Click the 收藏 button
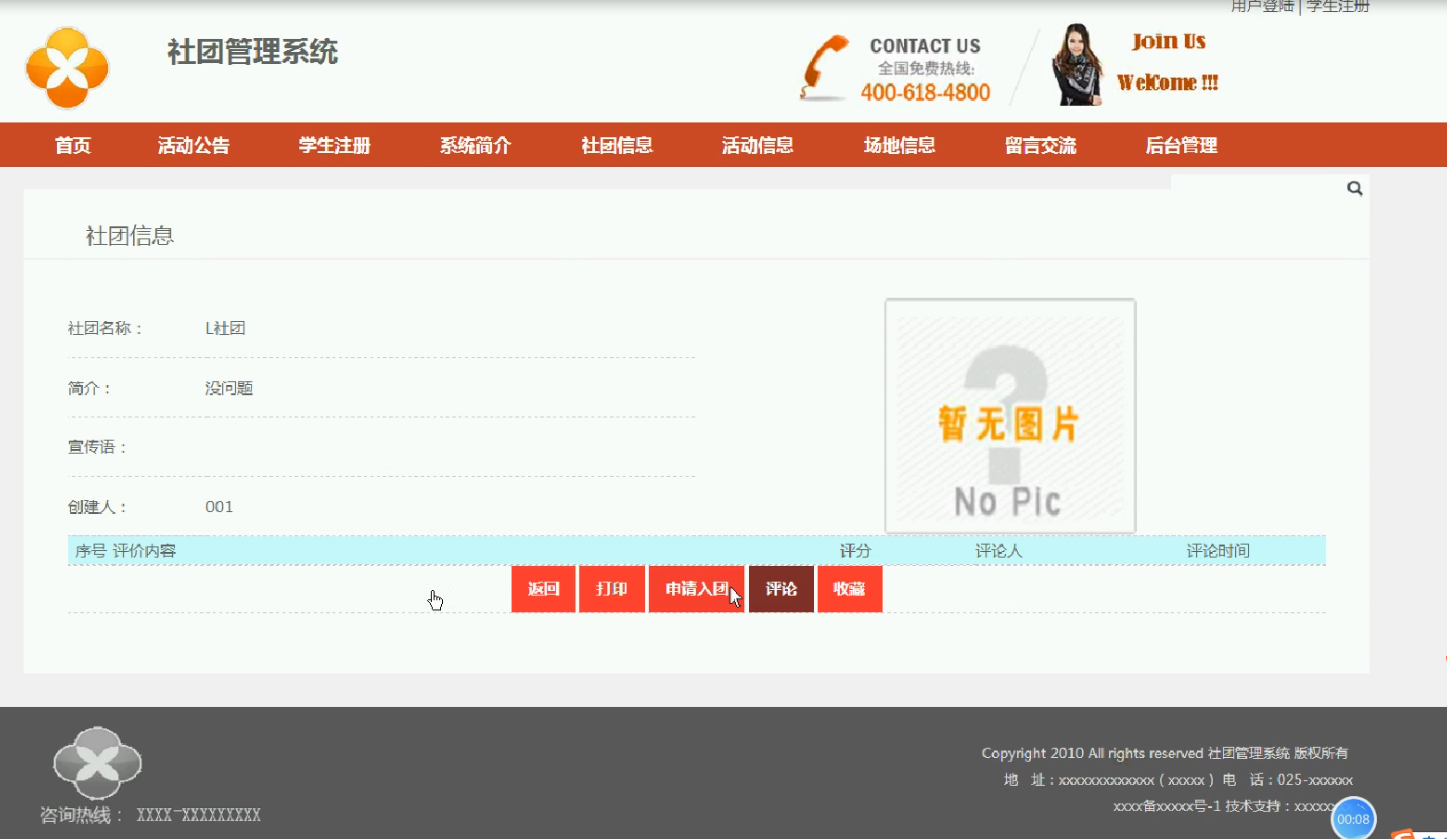The image size is (1447, 839). coord(850,589)
